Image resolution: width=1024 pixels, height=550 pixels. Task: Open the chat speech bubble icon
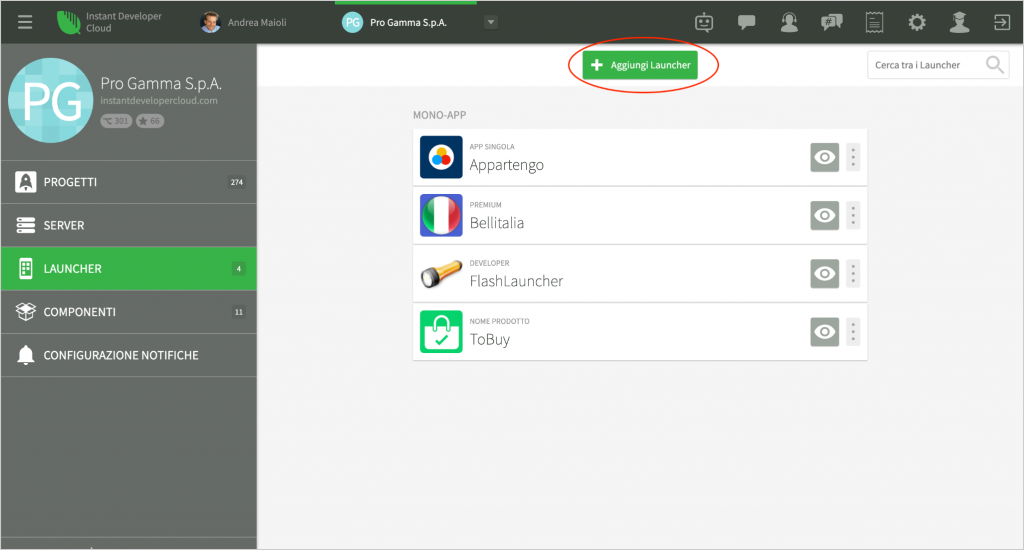pyautogui.click(x=746, y=22)
